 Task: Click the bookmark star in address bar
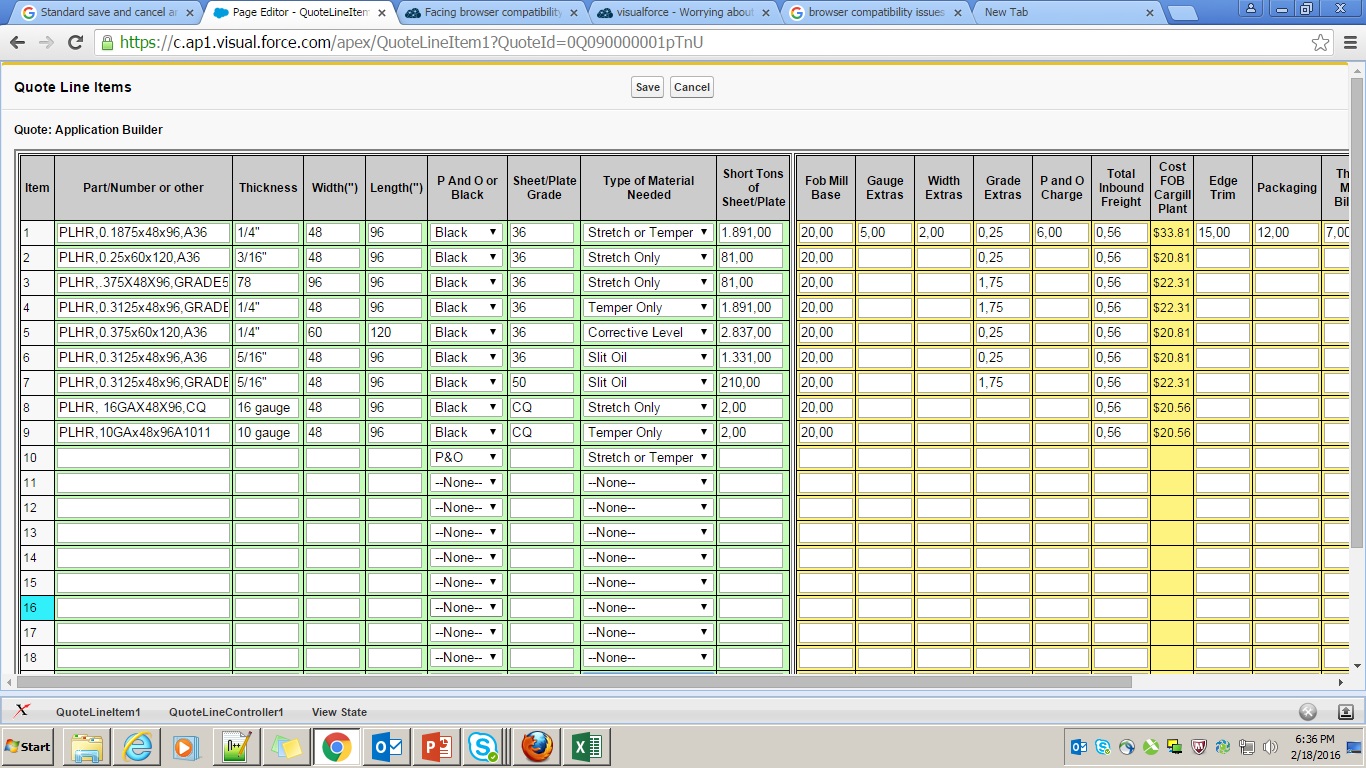tap(1320, 43)
